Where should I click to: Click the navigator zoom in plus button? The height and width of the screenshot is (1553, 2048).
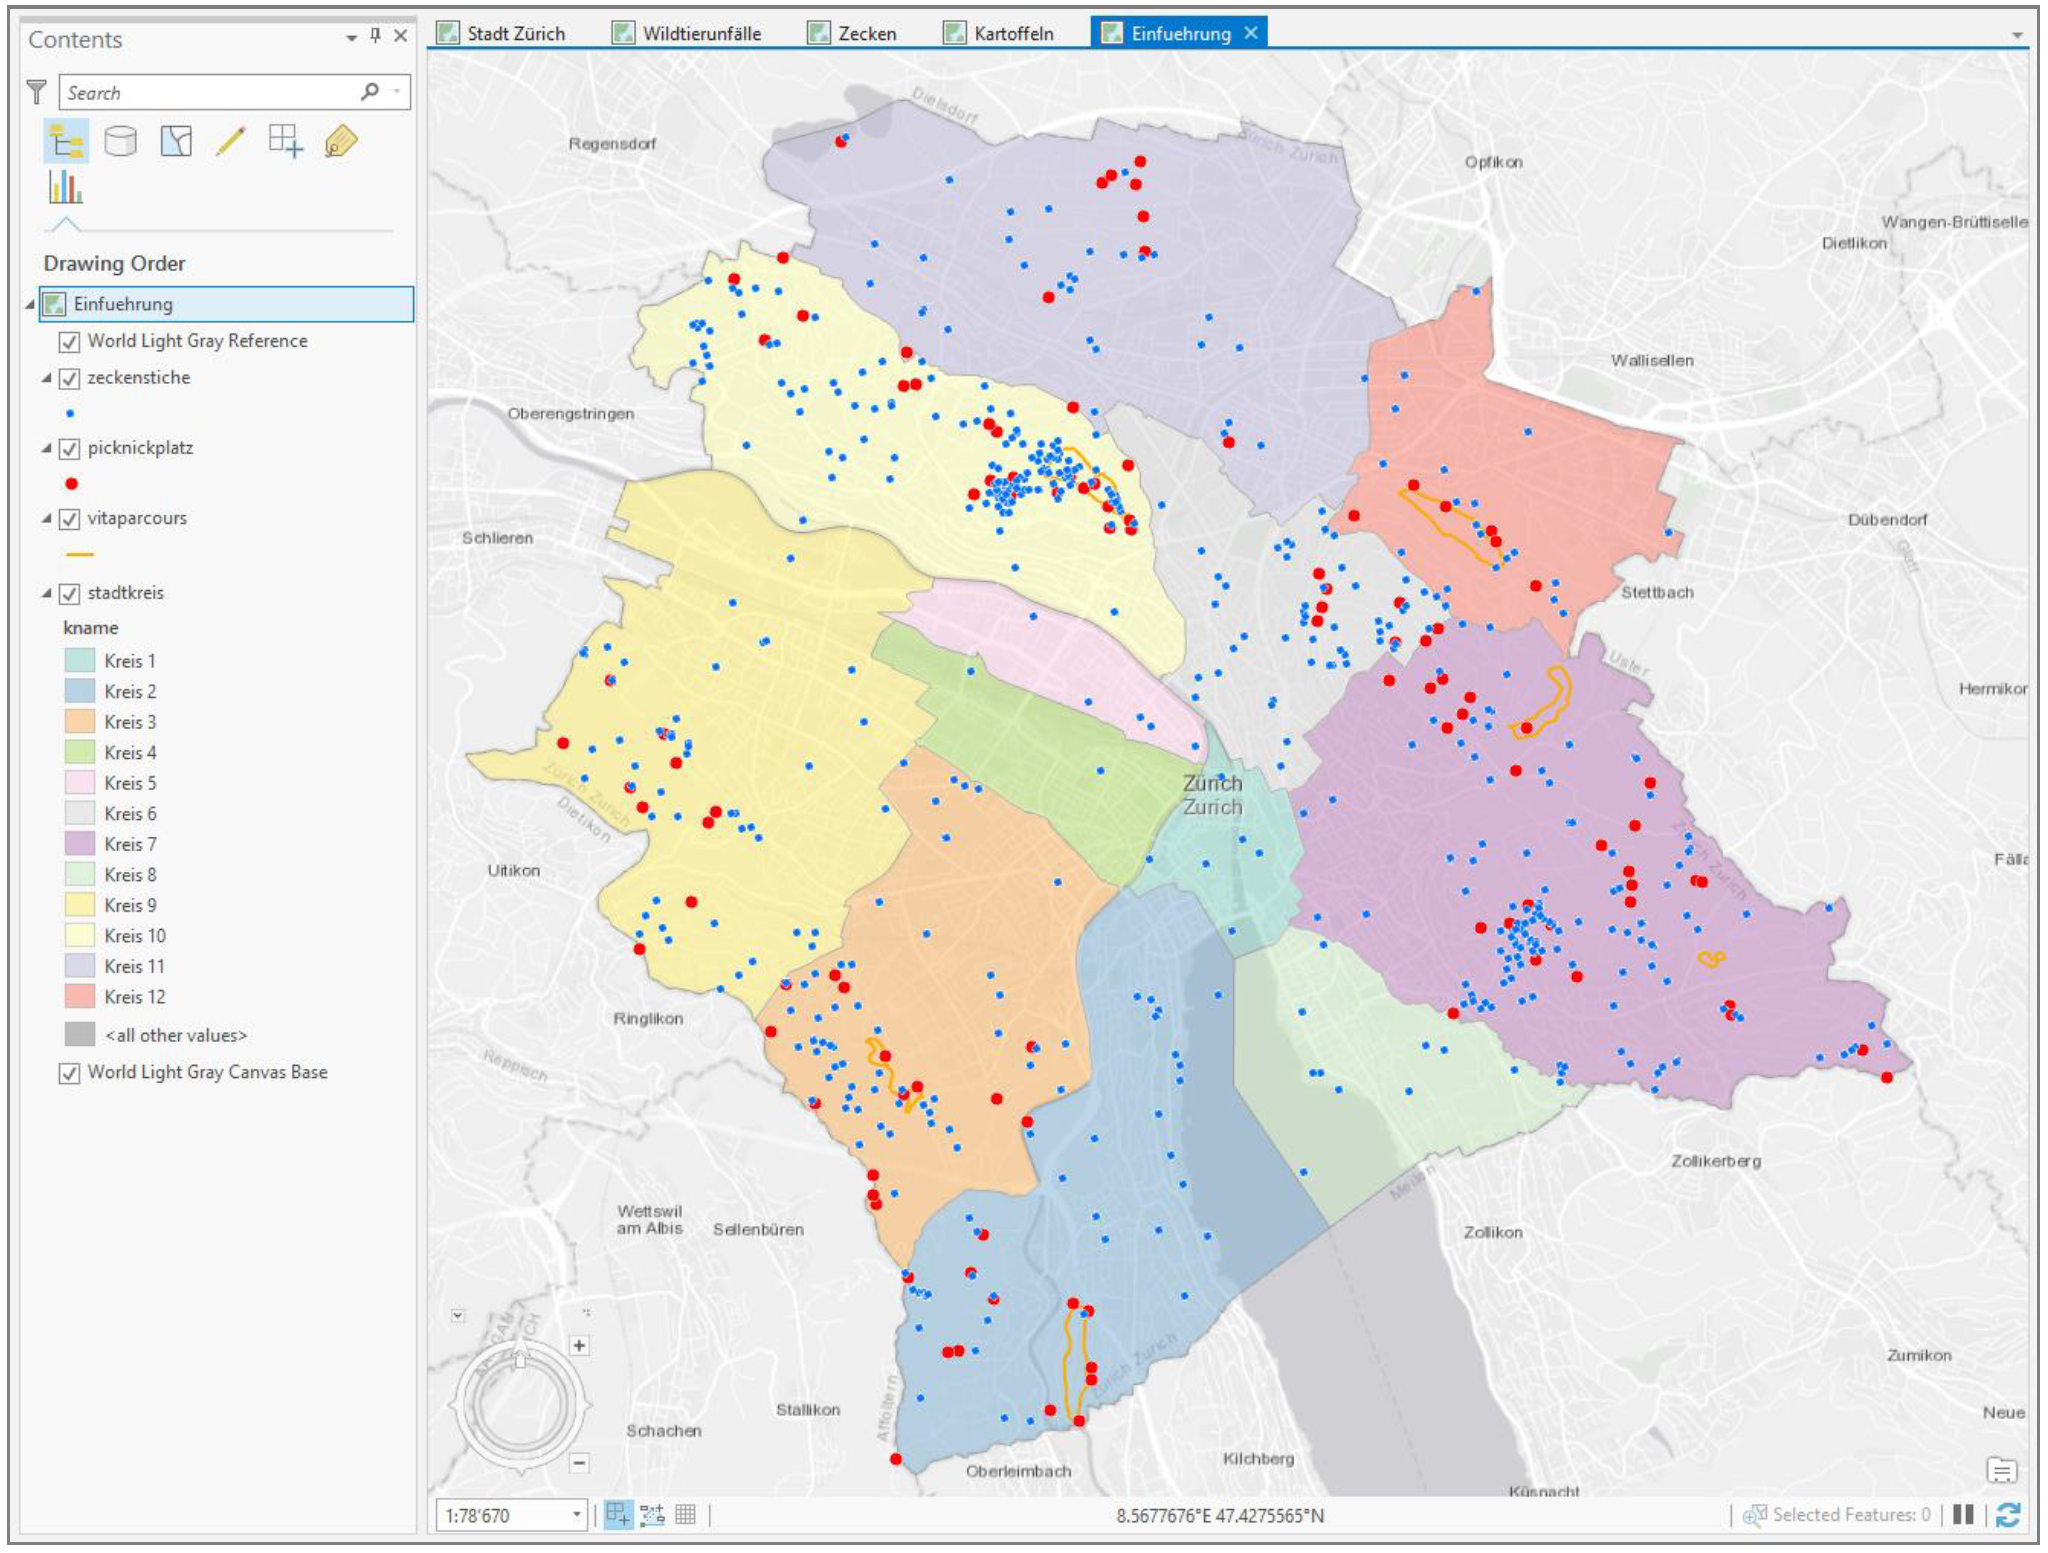(579, 1346)
